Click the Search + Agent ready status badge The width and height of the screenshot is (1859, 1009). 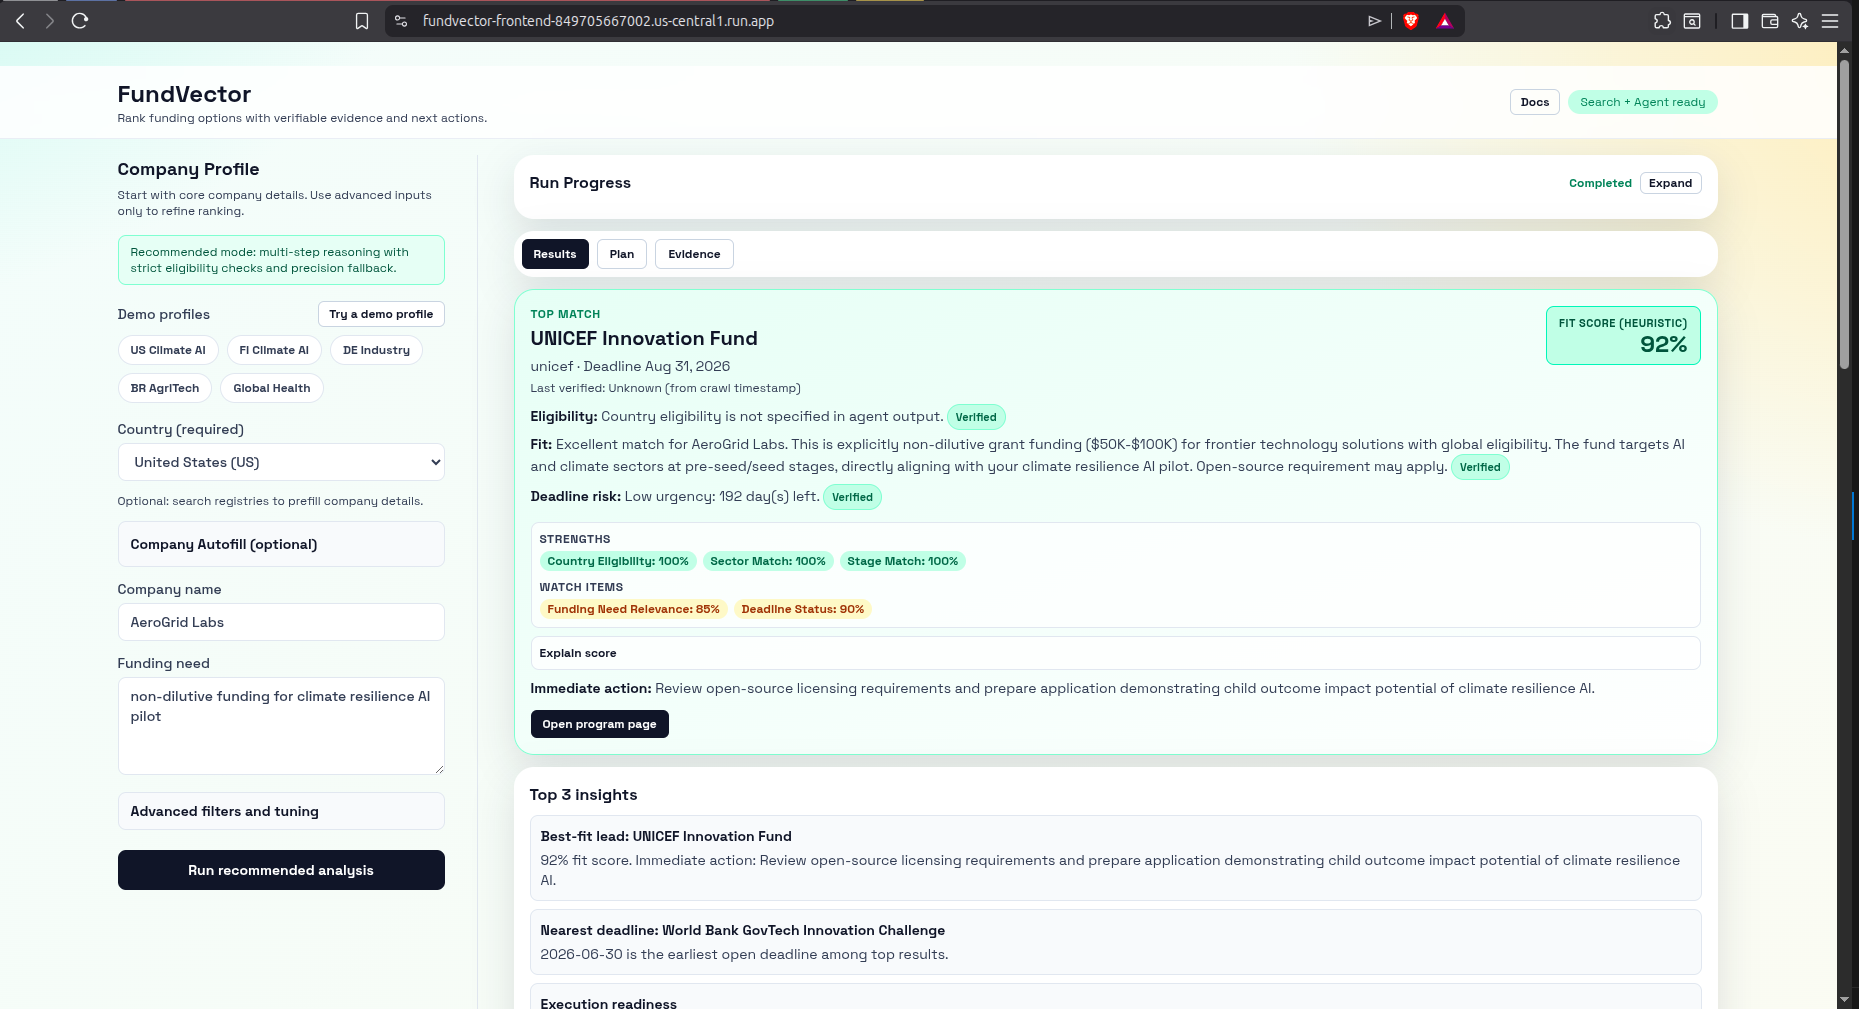point(1642,102)
